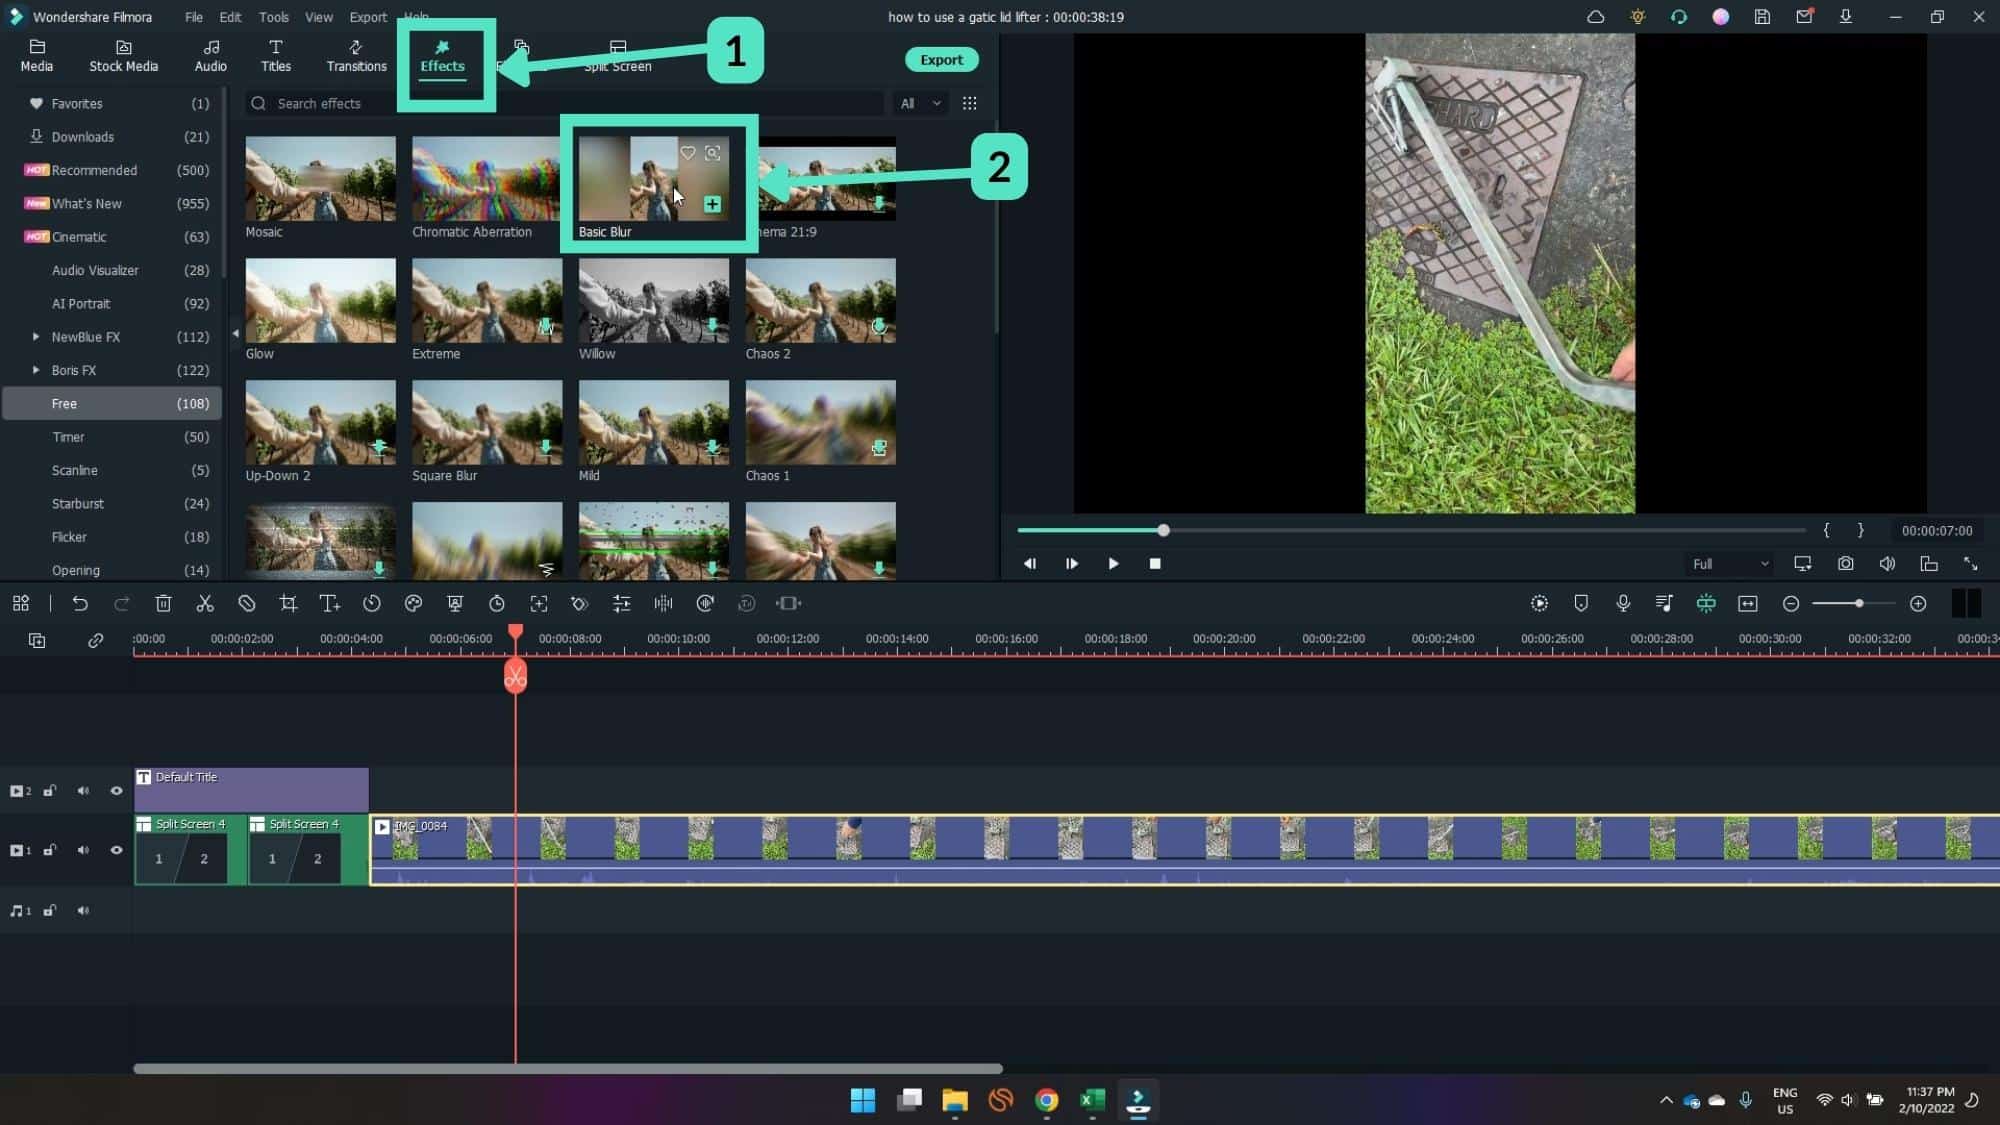
Task: Mute video track 1 audio
Action: click(x=83, y=850)
